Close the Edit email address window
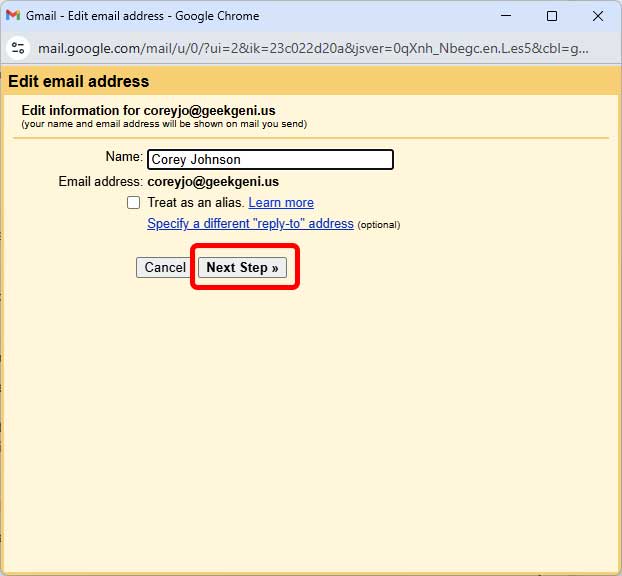622x576 pixels. 598,16
